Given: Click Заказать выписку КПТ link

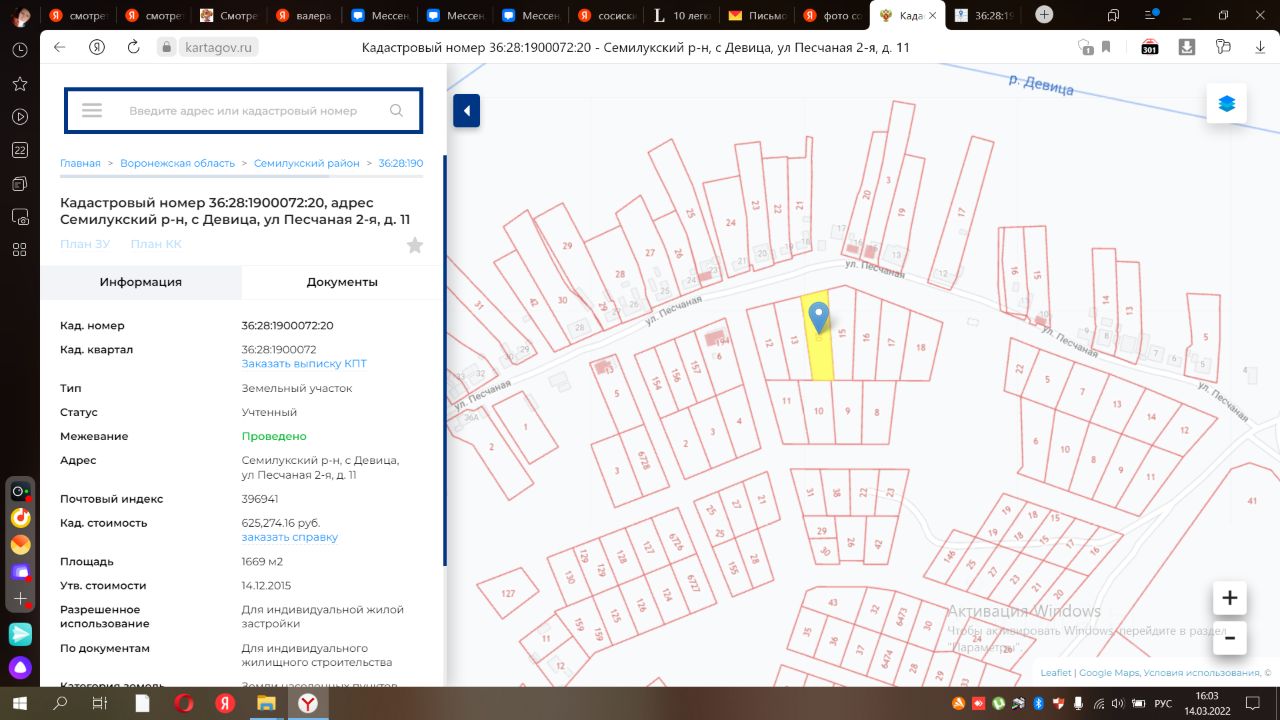Looking at the screenshot, I should [304, 364].
